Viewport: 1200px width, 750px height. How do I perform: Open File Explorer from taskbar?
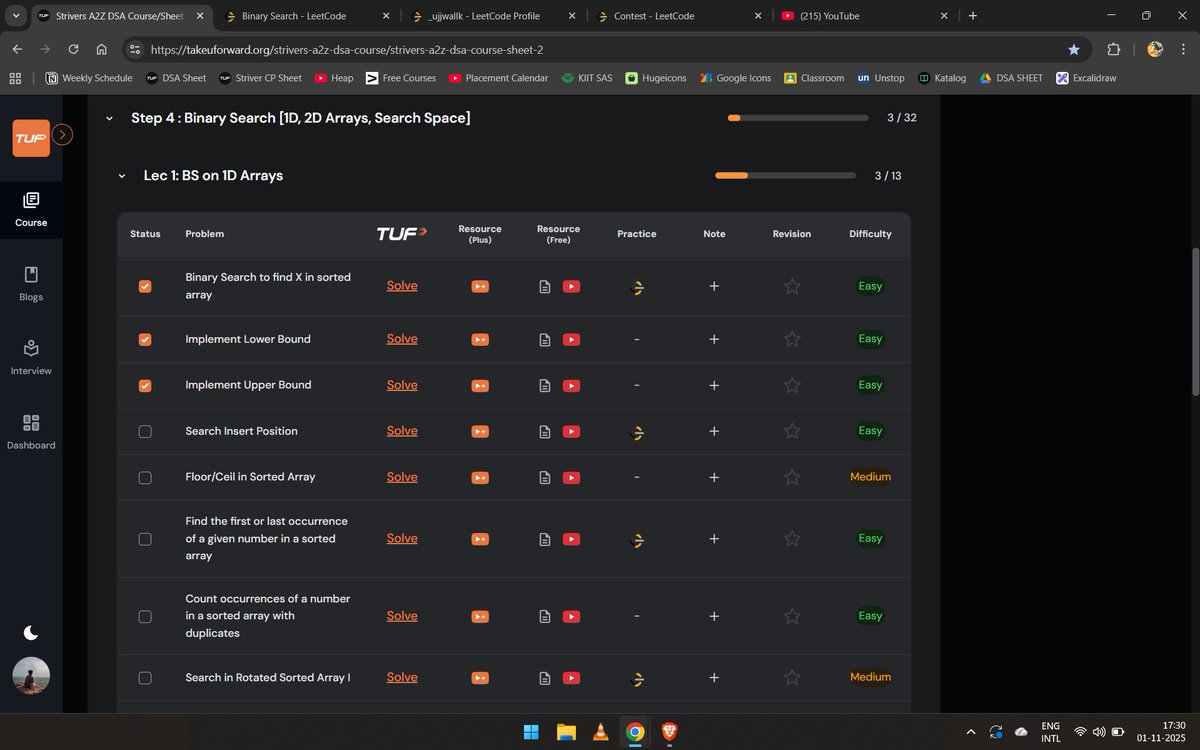pos(566,732)
